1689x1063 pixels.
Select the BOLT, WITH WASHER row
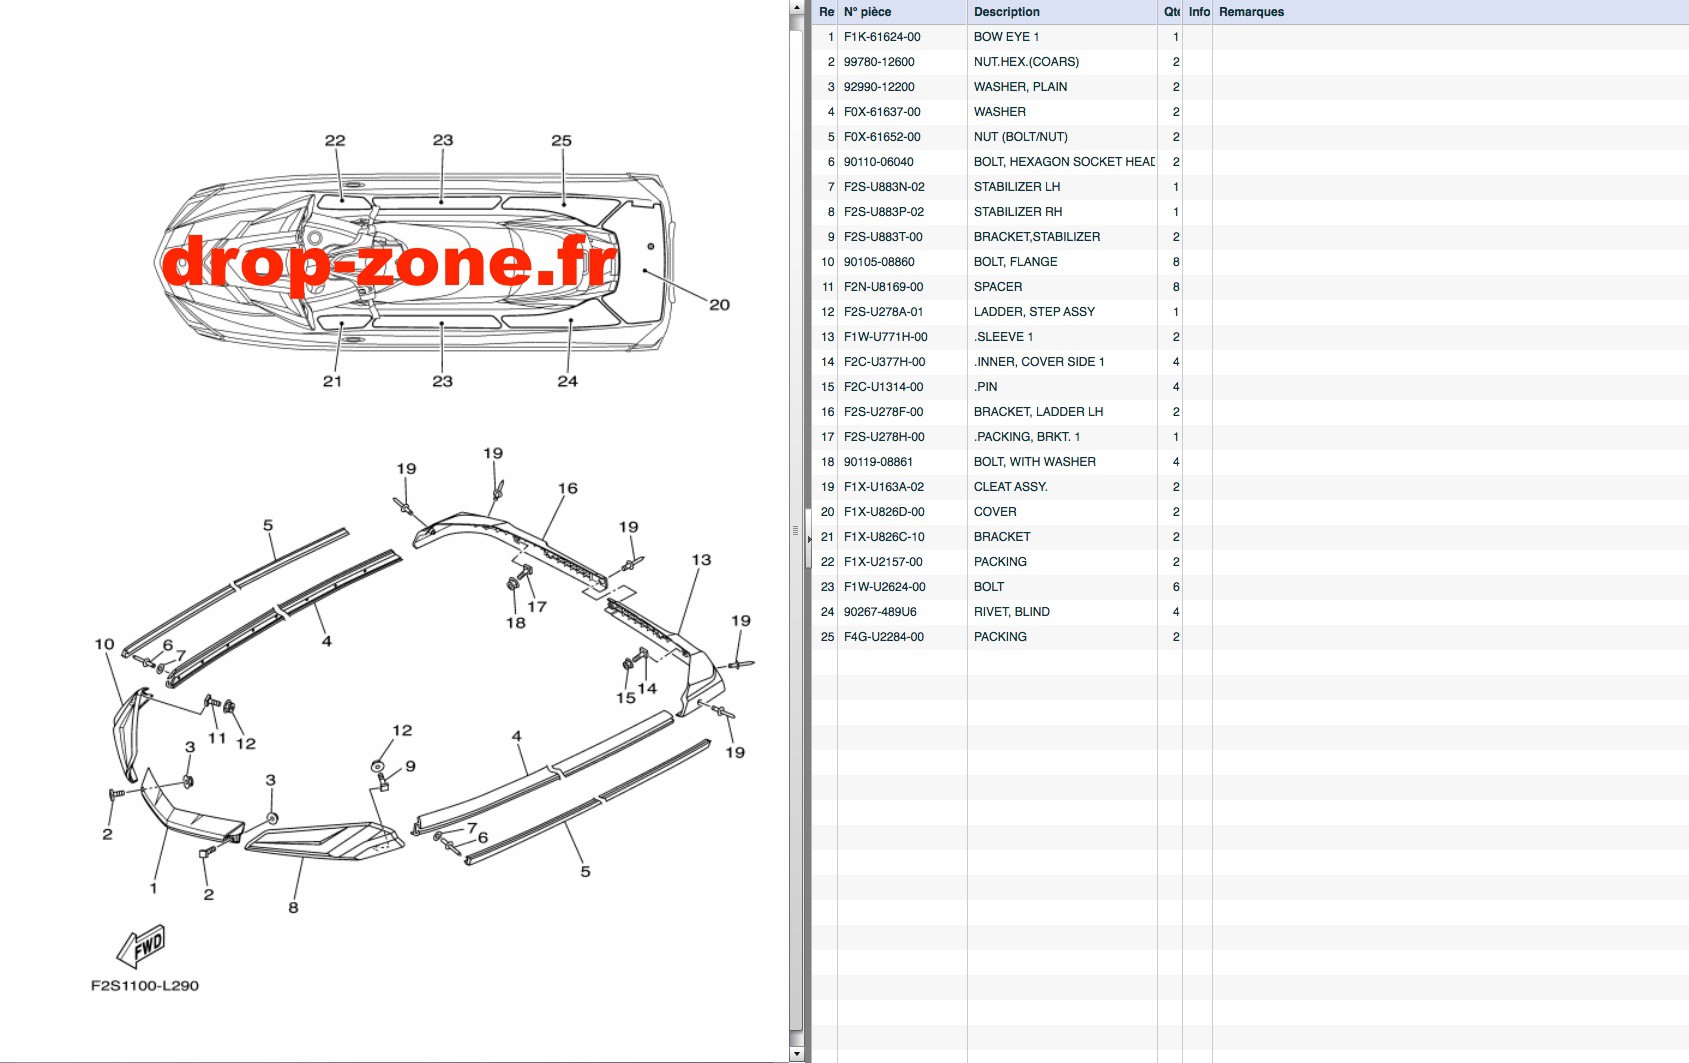(x=1250, y=462)
